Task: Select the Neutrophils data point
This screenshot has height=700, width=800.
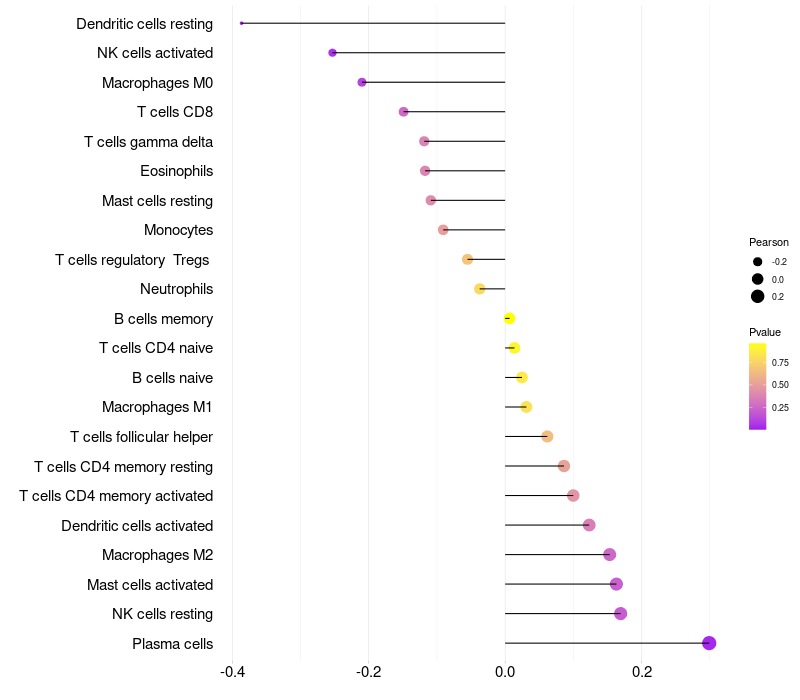Action: point(480,289)
